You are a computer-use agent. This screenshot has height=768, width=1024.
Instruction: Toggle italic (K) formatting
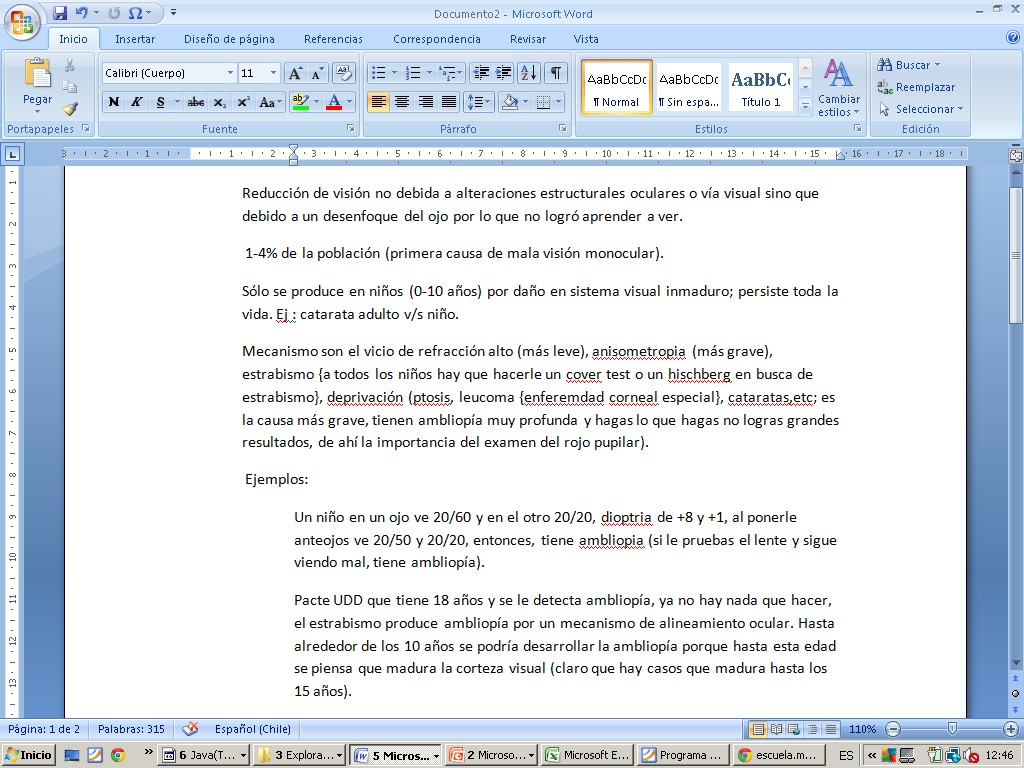137,102
